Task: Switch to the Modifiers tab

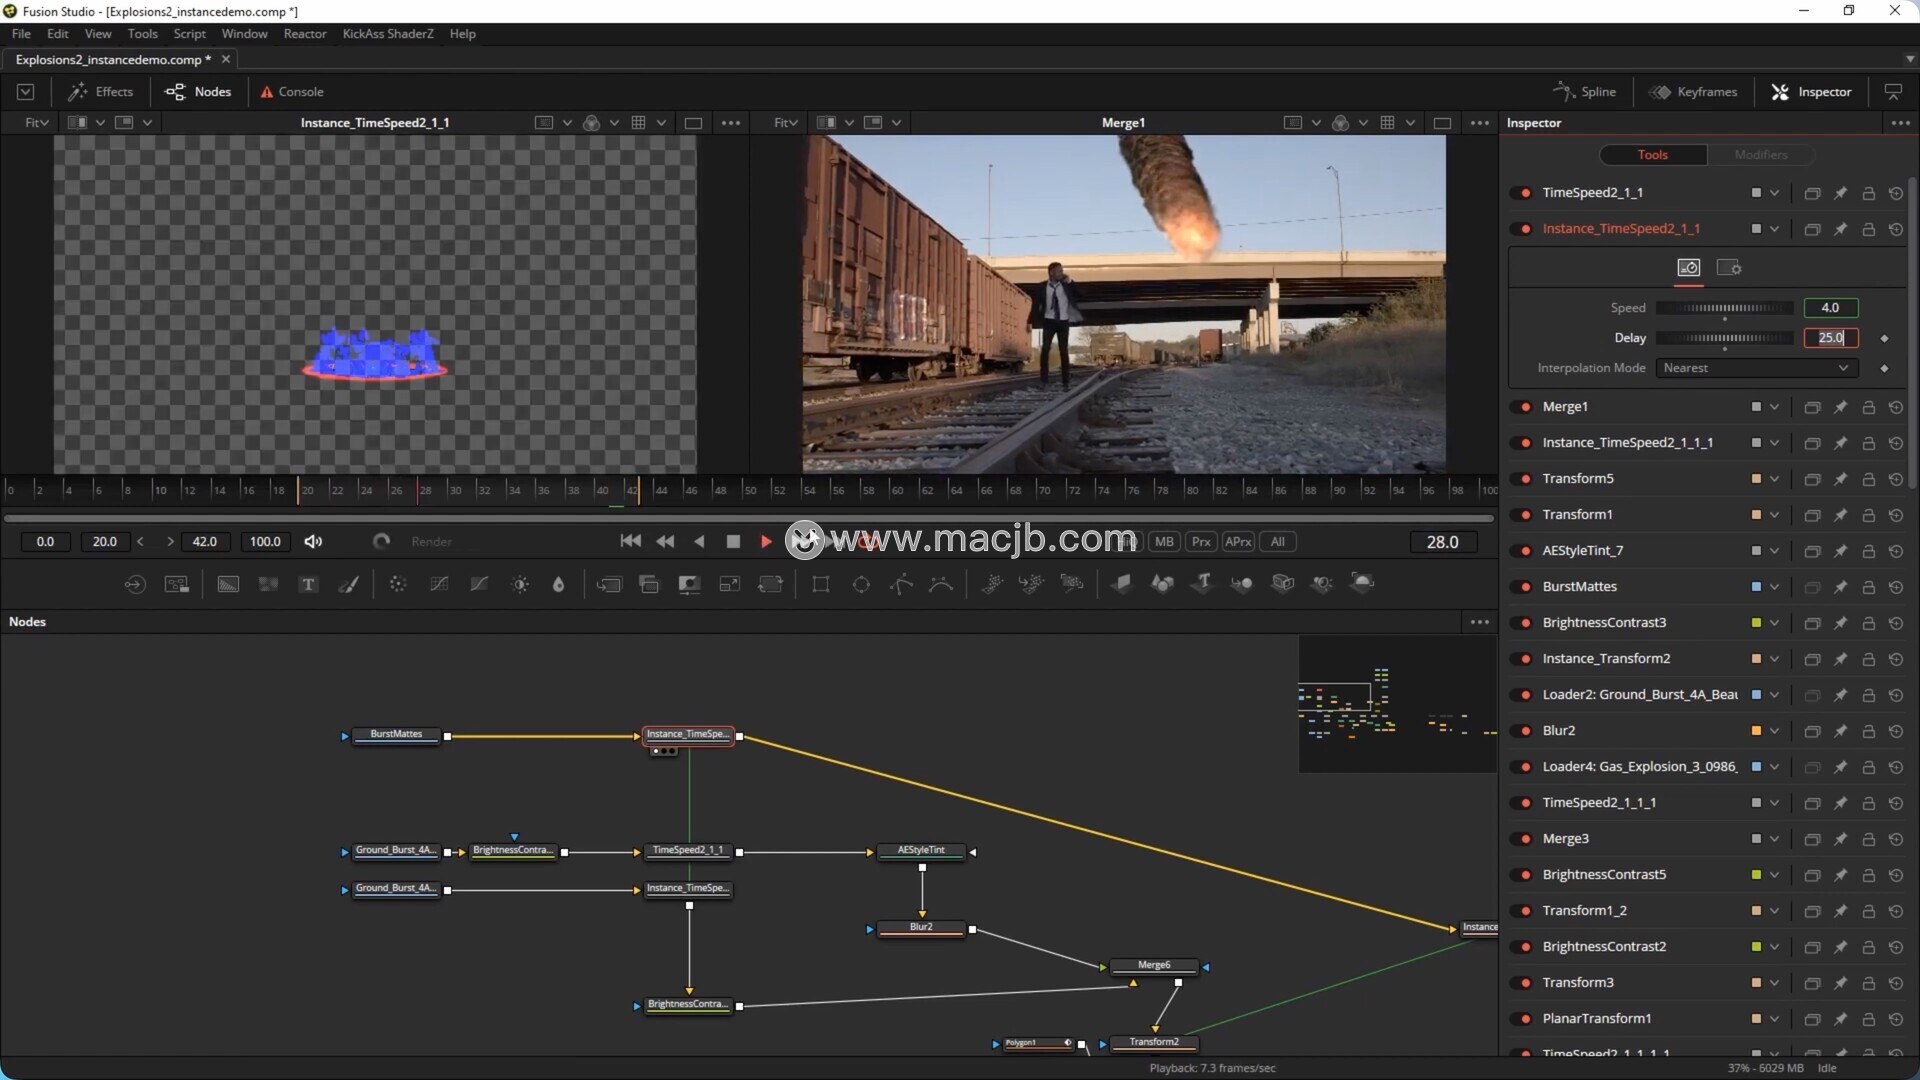Action: click(1760, 155)
